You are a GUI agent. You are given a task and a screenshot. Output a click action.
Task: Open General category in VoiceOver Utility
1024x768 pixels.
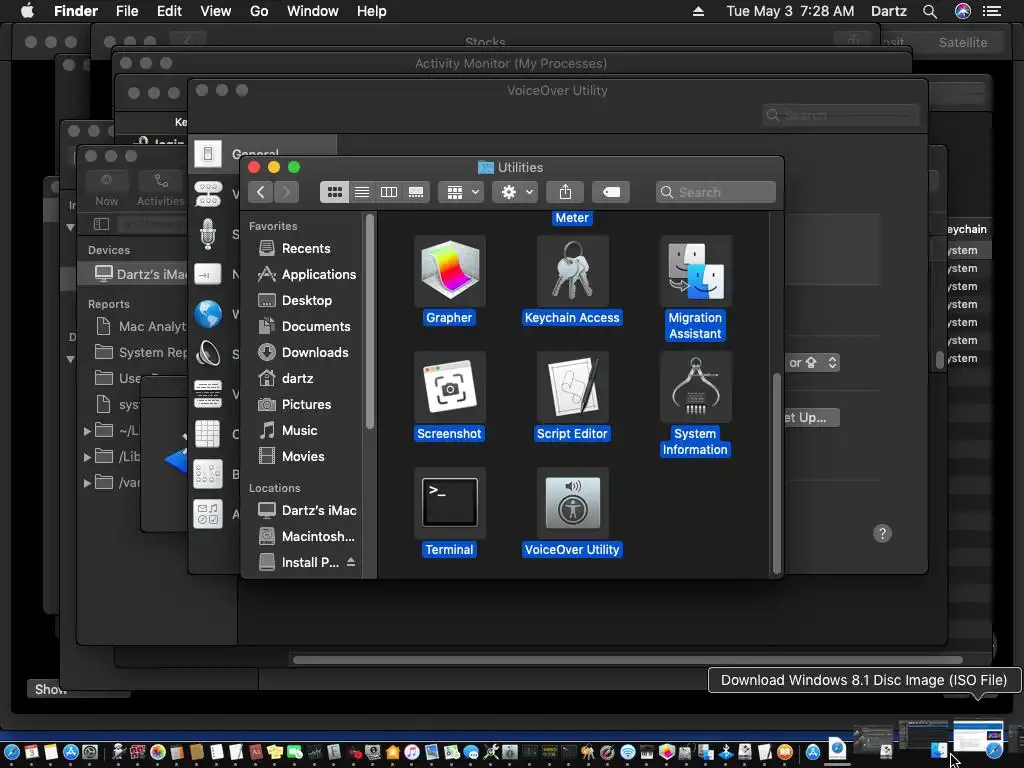tap(208, 154)
